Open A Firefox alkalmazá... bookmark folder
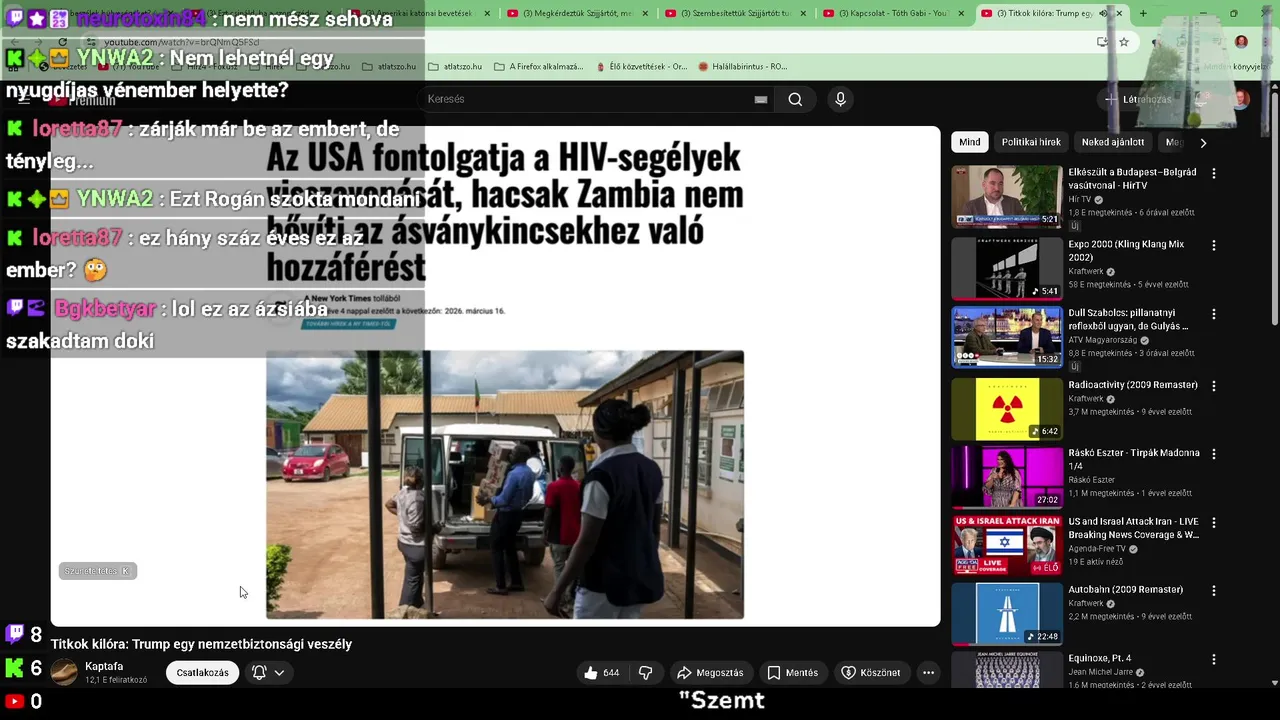 [x=538, y=66]
